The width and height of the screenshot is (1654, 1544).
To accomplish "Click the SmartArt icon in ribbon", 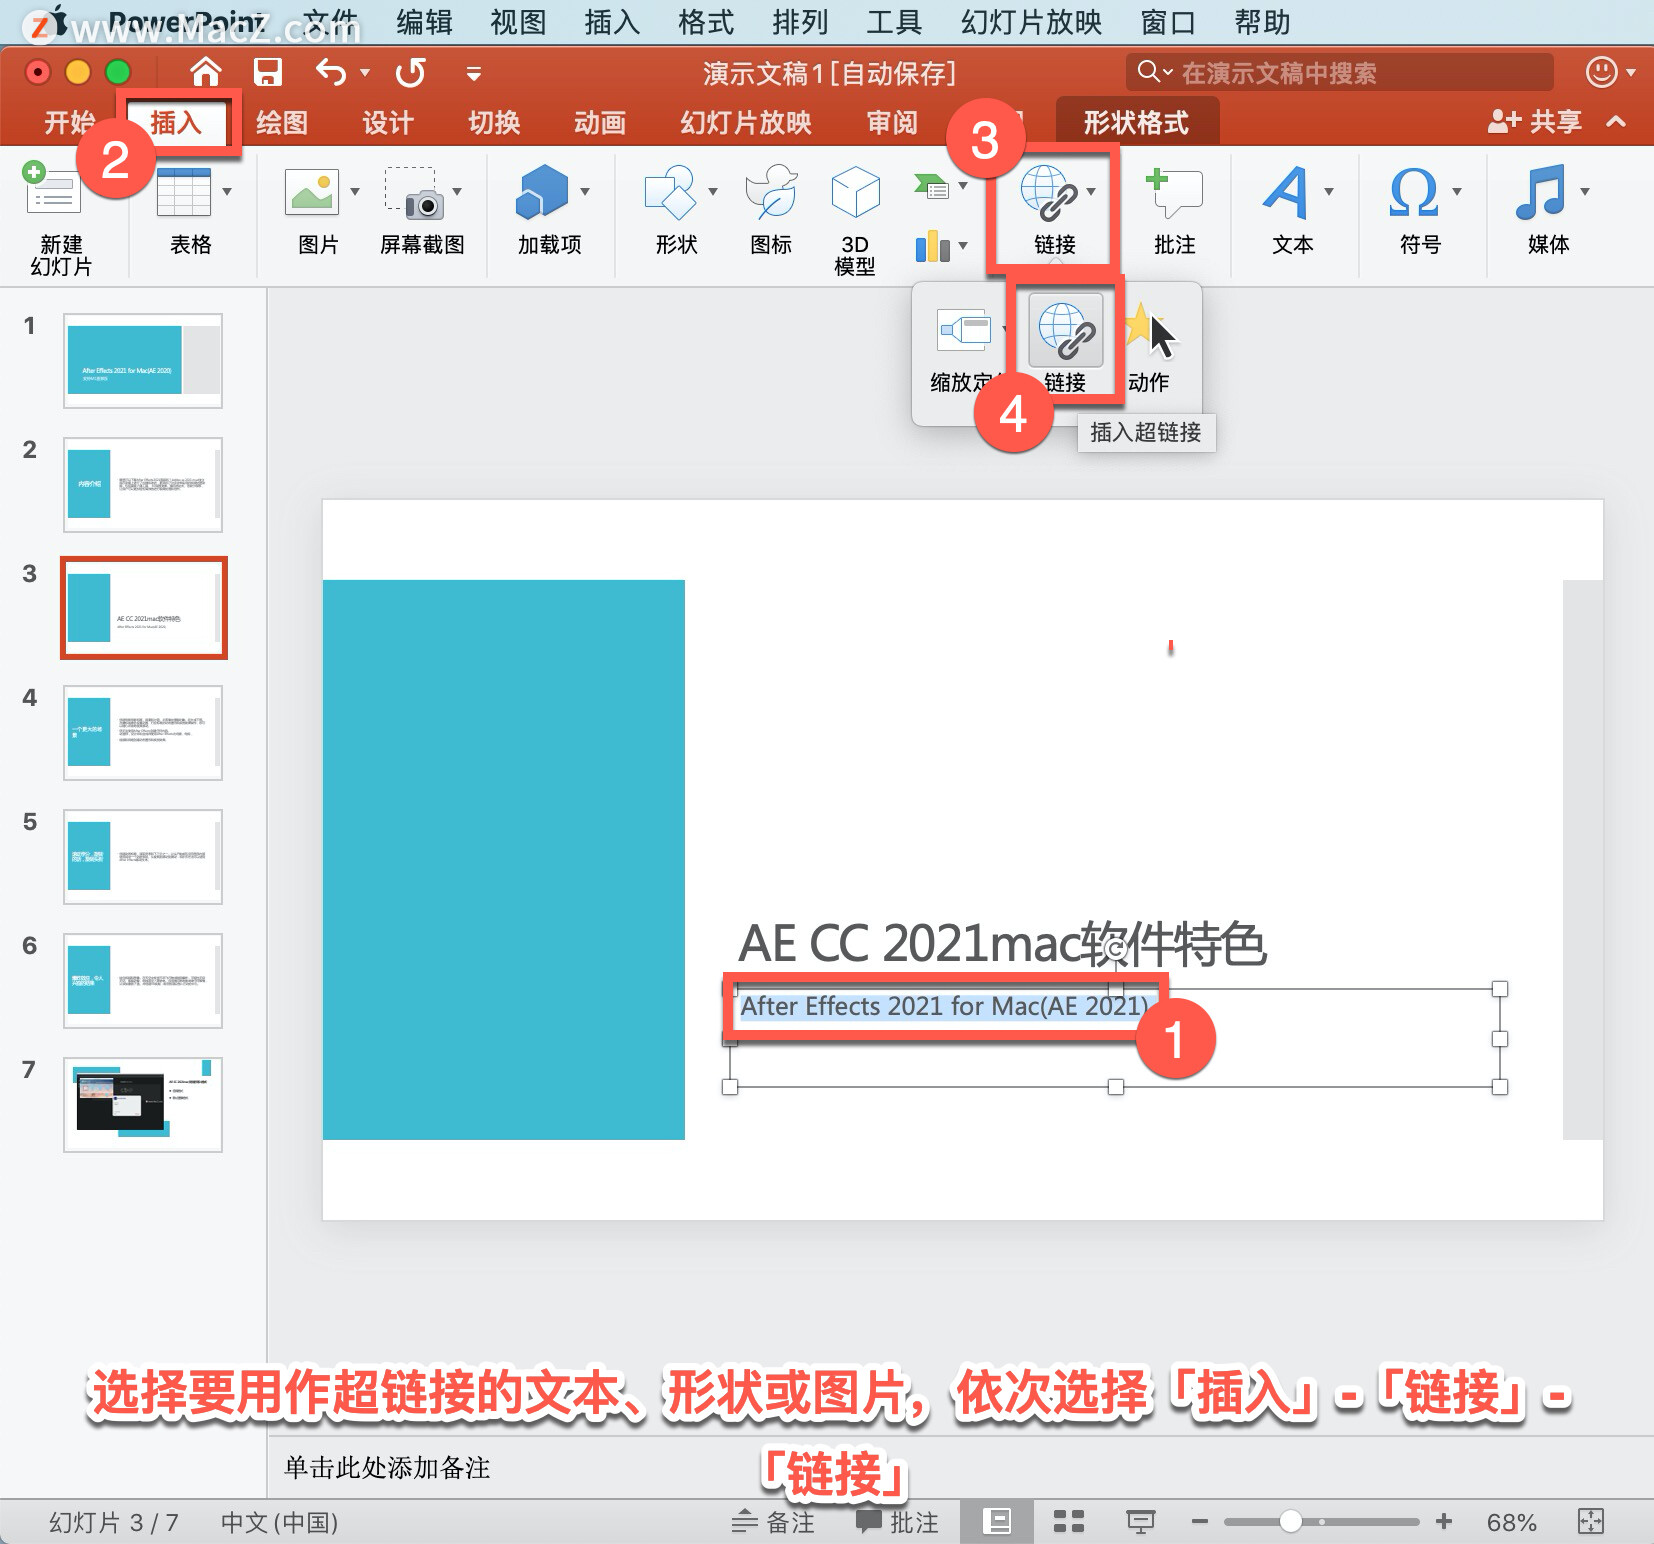I will click(x=931, y=186).
